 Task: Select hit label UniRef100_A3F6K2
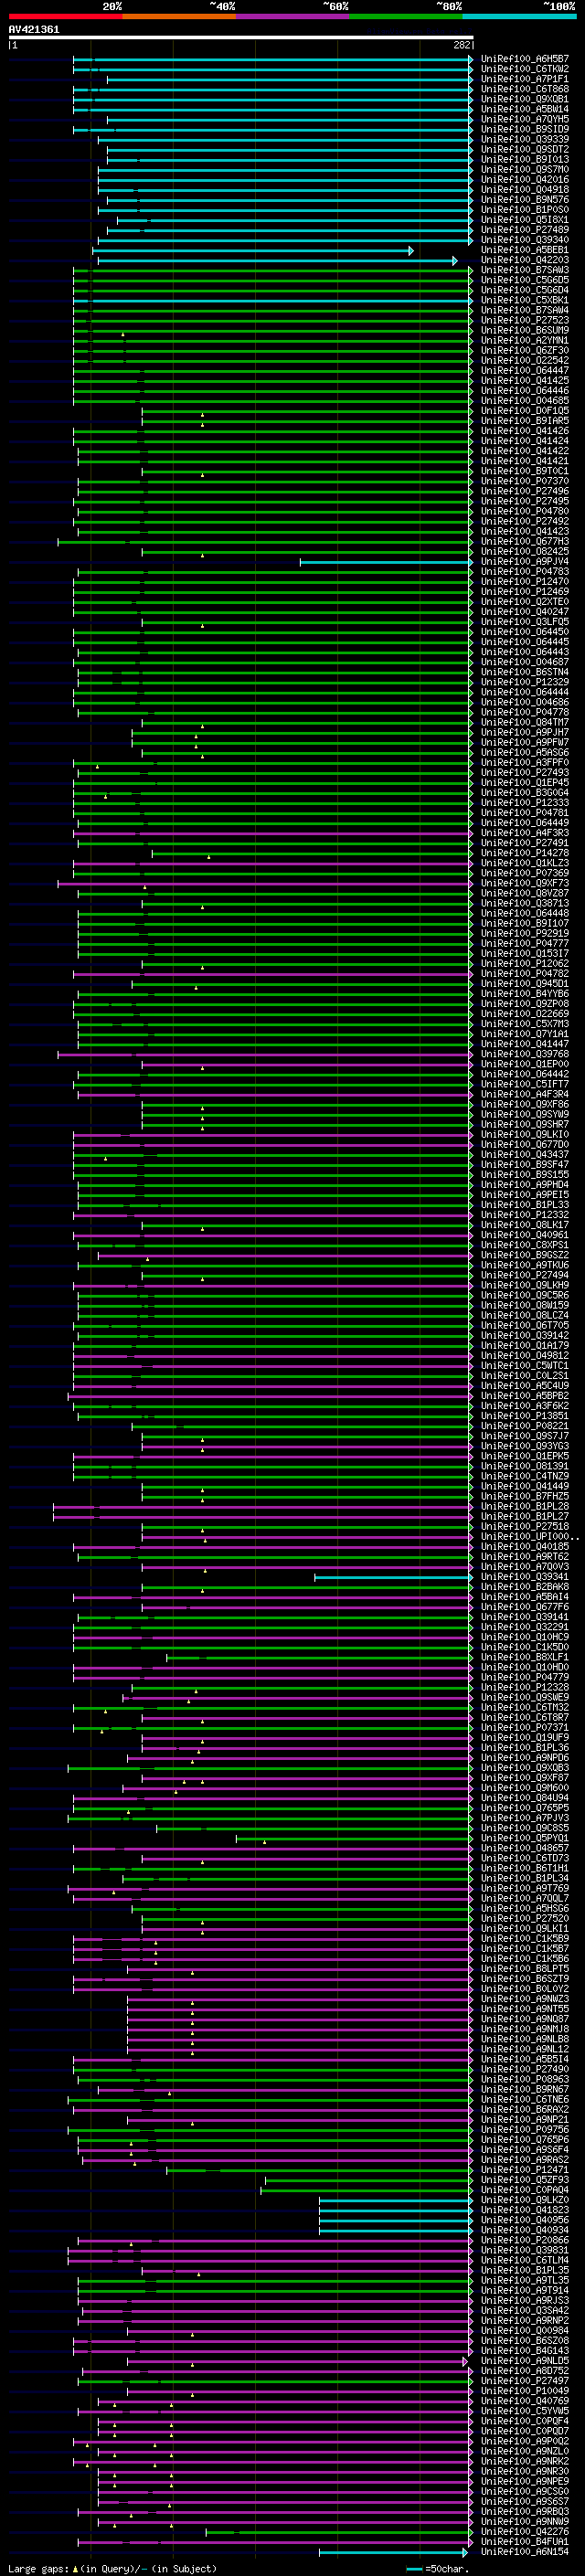pos(525,1405)
